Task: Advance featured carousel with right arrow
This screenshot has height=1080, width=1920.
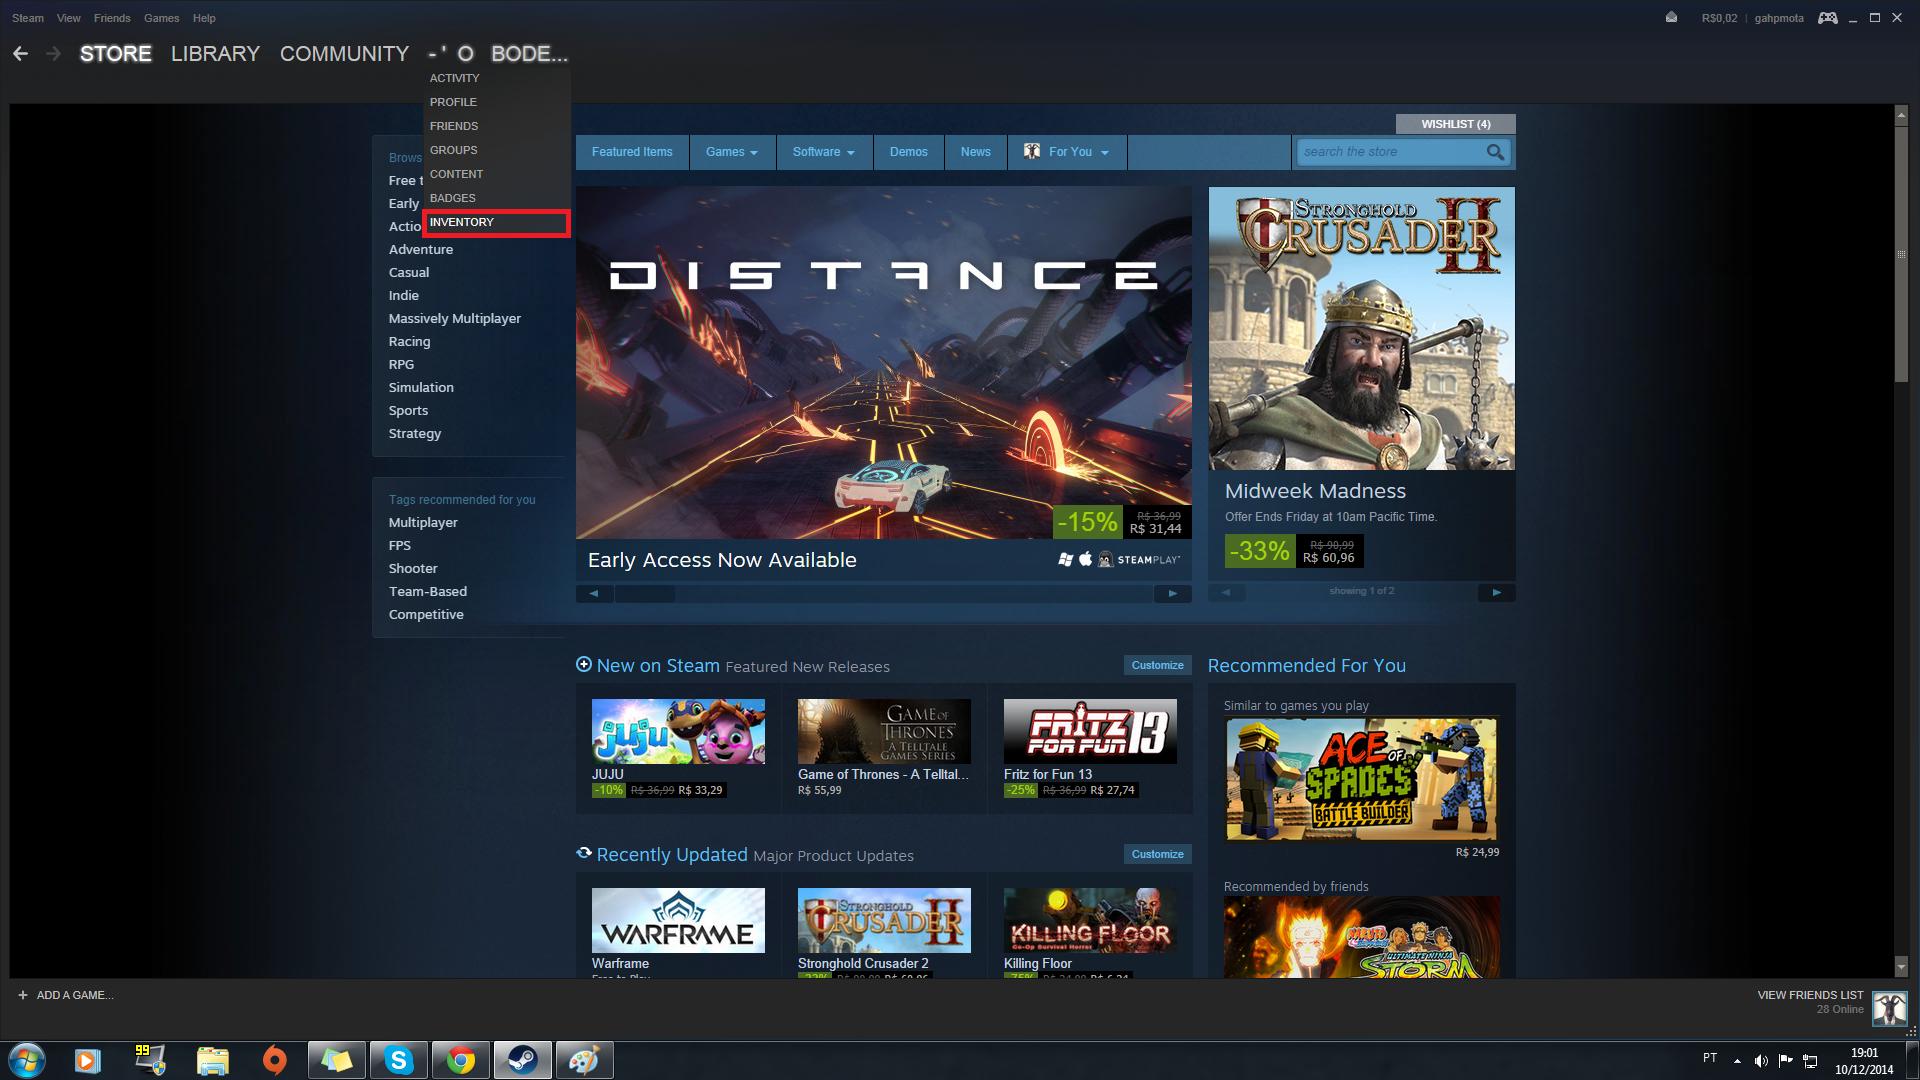Action: tap(1172, 593)
